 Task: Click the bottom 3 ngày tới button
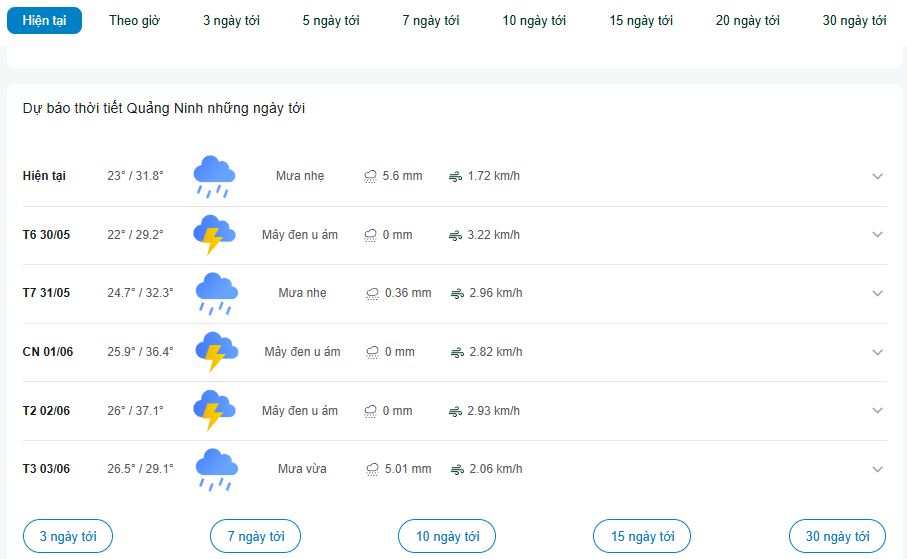68,536
